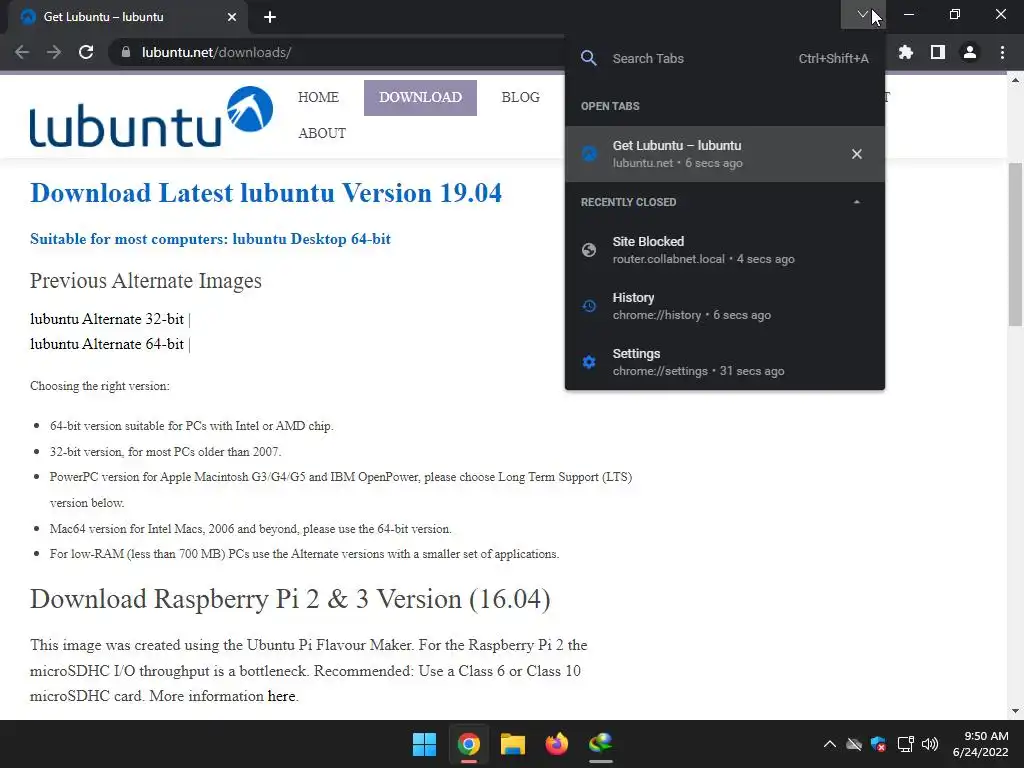1024x768 pixels.
Task: Reopen the Site Blocked closed tab
Action: click(x=725, y=250)
